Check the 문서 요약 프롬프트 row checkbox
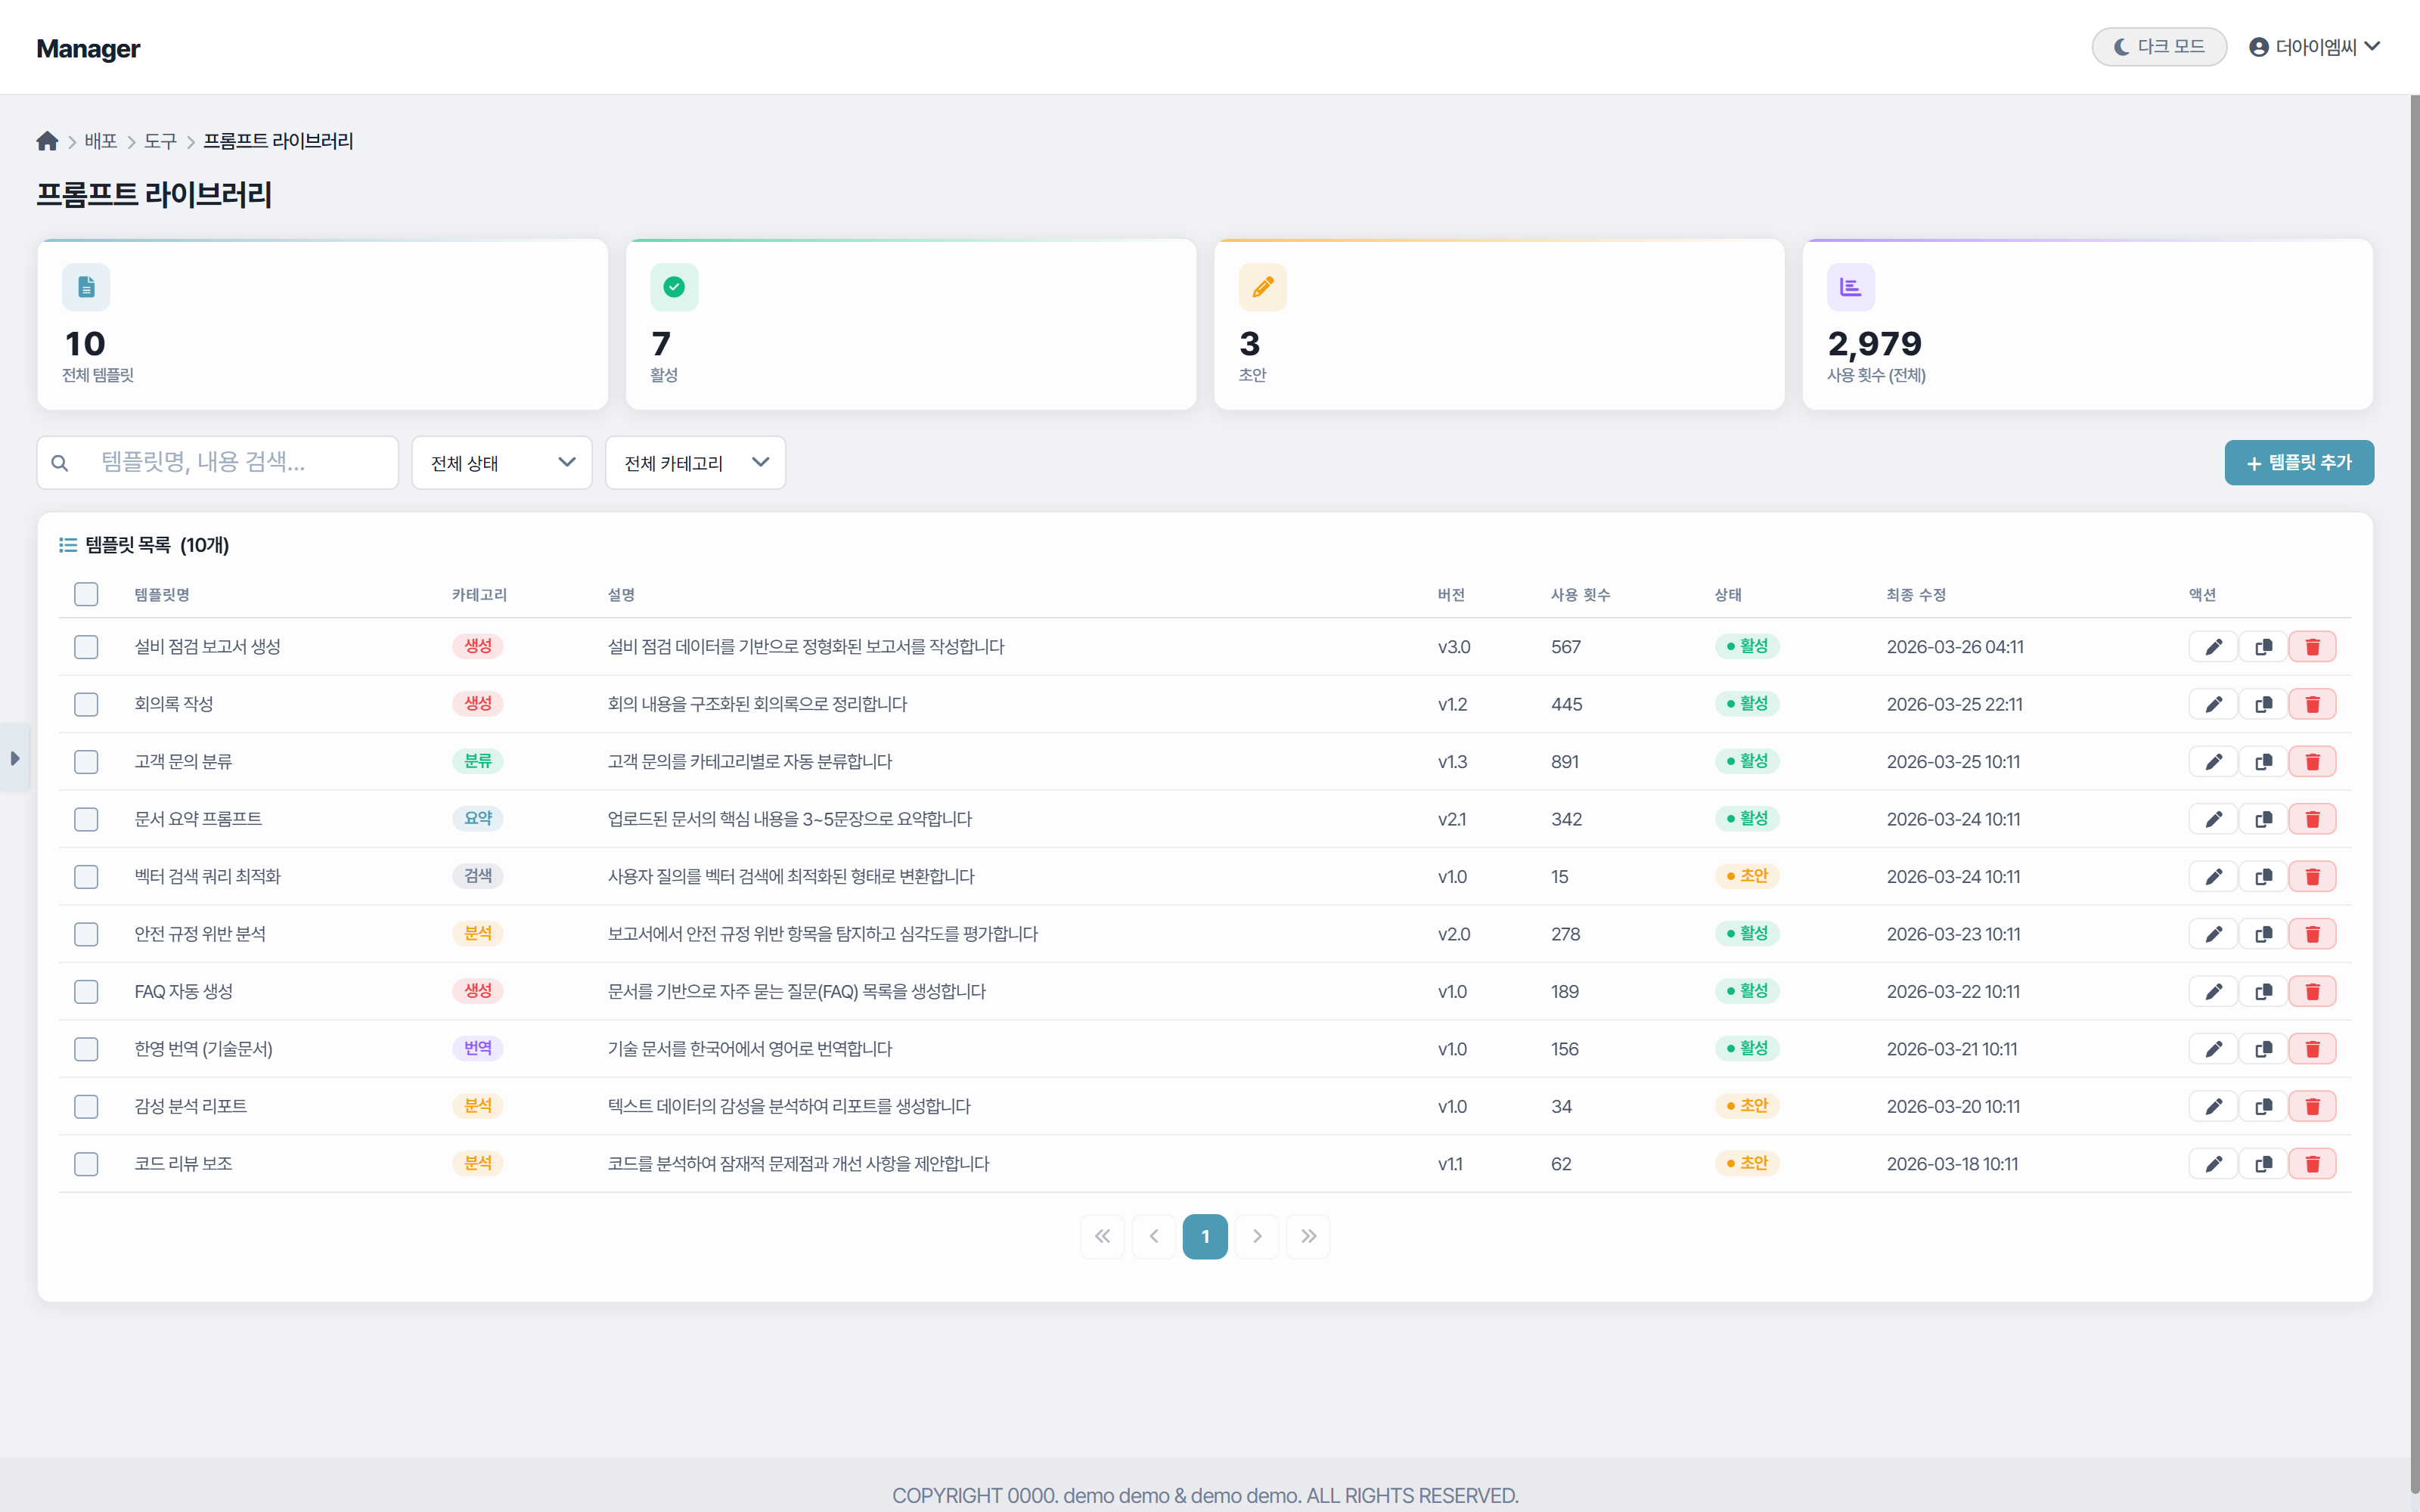The width and height of the screenshot is (2420, 1512). pos(86,819)
